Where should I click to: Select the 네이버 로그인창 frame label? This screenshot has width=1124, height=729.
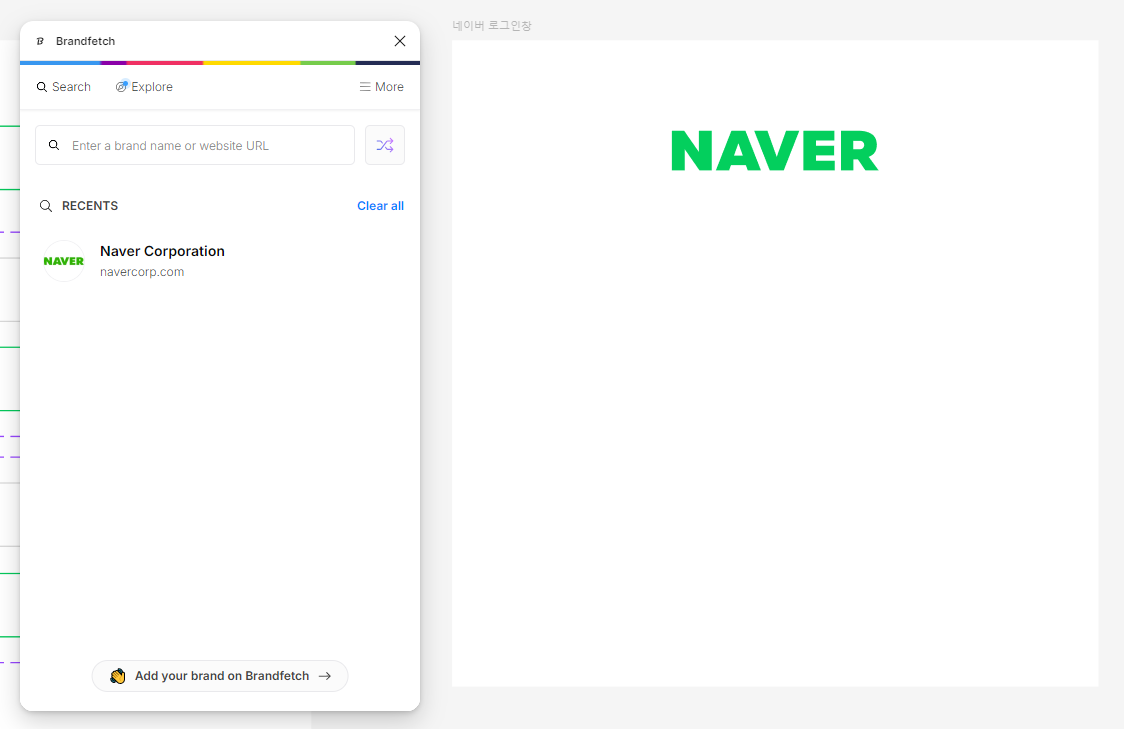coord(492,26)
